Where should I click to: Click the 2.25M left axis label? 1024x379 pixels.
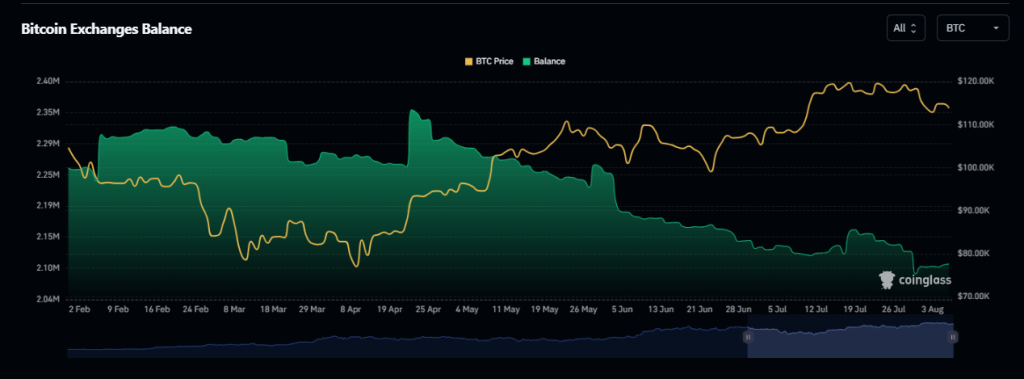(48, 174)
